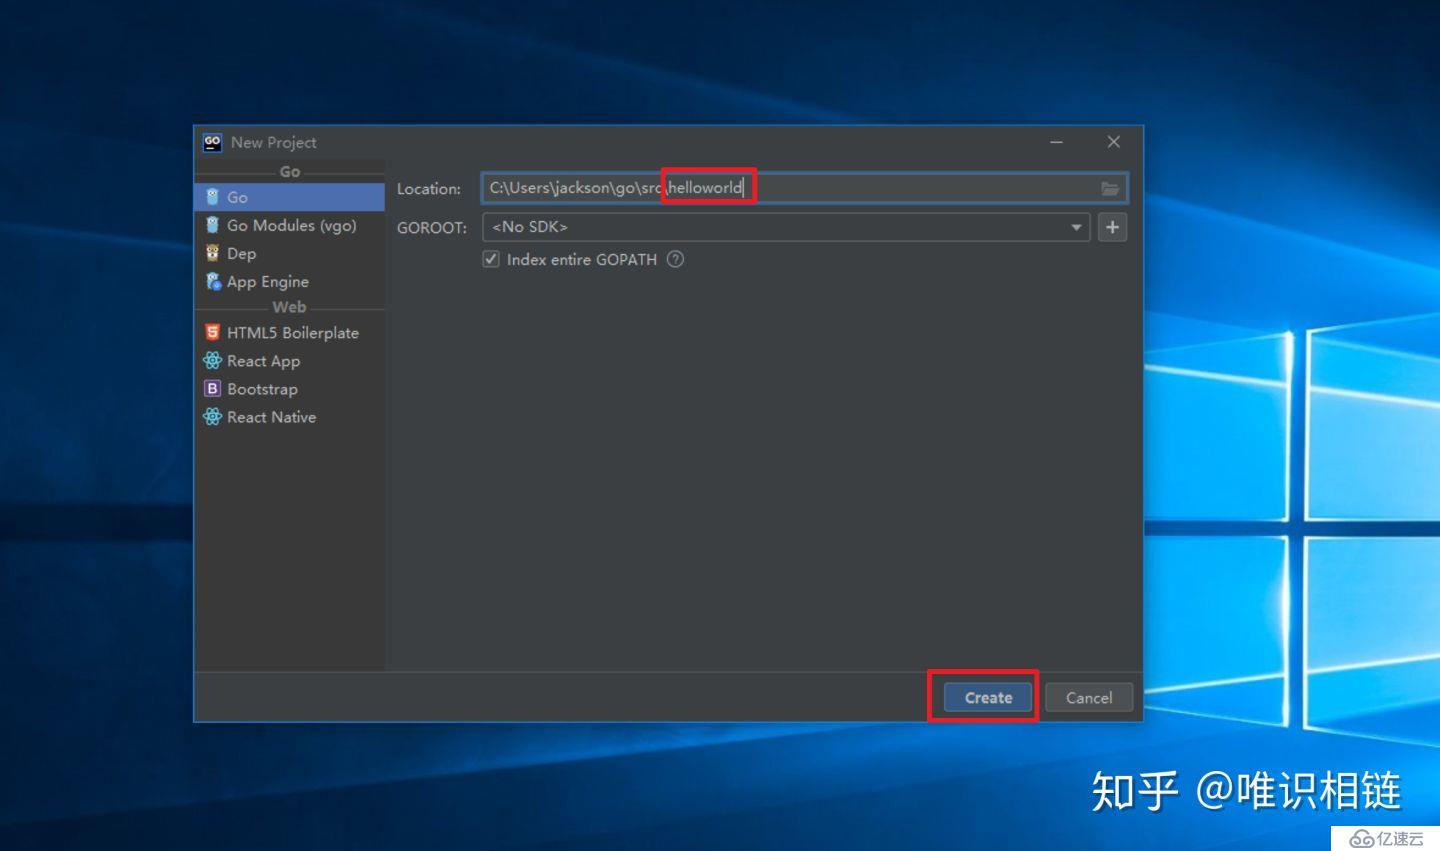Select the React App template

pyautogui.click(x=289, y=360)
